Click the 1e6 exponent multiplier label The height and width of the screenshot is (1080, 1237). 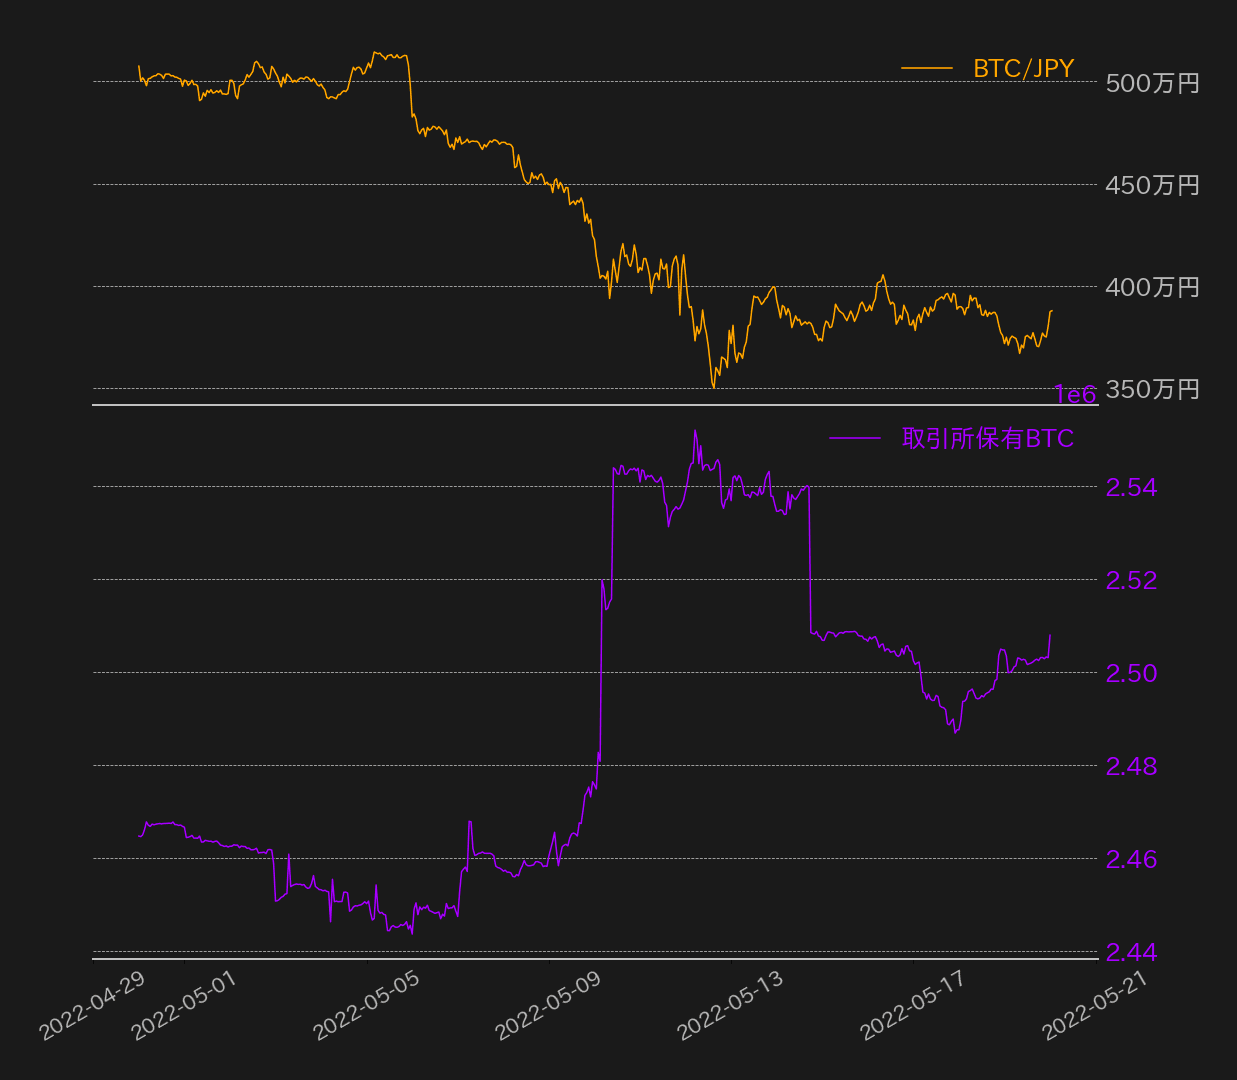pos(1075,395)
